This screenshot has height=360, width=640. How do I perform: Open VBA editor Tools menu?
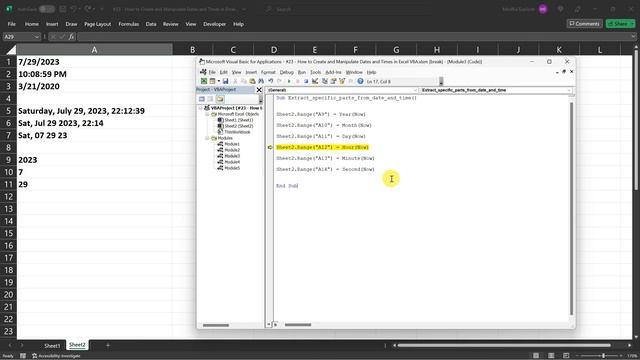[x=316, y=72]
